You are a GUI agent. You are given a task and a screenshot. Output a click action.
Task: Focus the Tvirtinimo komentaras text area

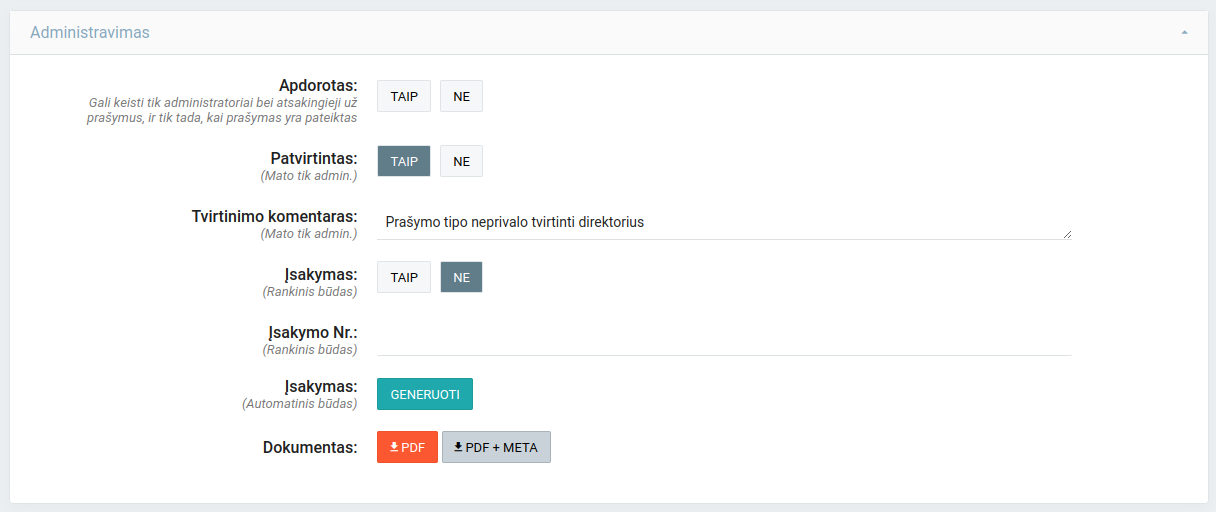[x=720, y=222]
